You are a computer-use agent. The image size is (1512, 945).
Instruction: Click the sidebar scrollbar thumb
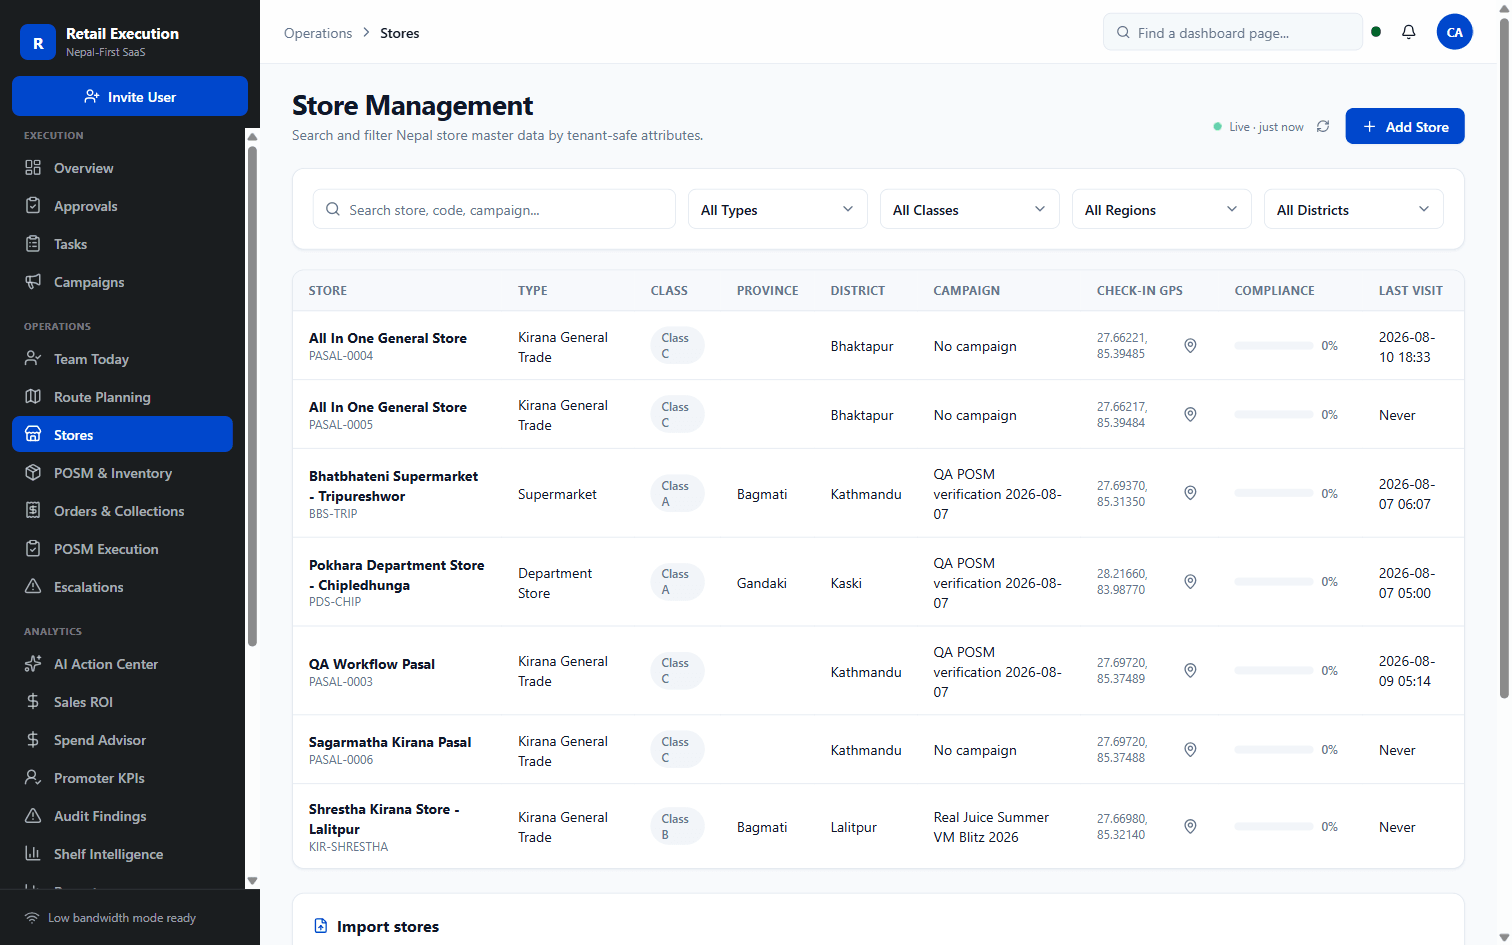coord(252,396)
